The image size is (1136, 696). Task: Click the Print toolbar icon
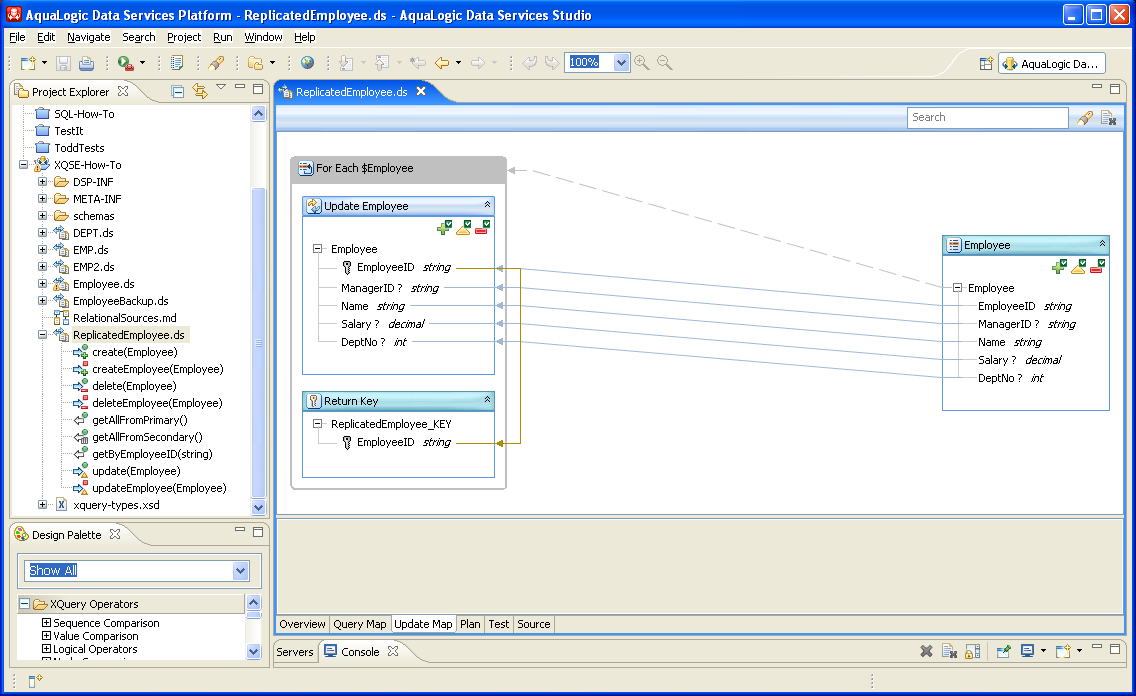click(86, 63)
